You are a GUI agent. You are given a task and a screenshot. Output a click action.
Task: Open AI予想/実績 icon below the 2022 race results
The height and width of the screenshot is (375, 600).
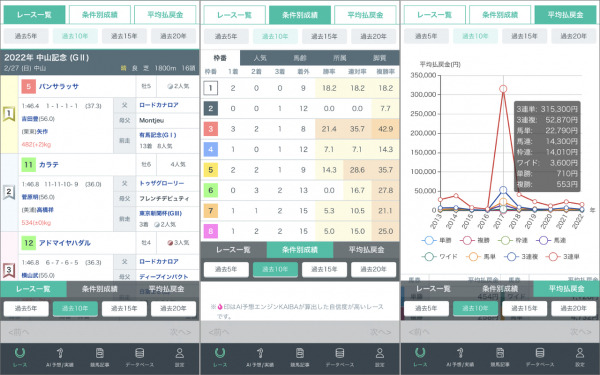tap(60, 357)
